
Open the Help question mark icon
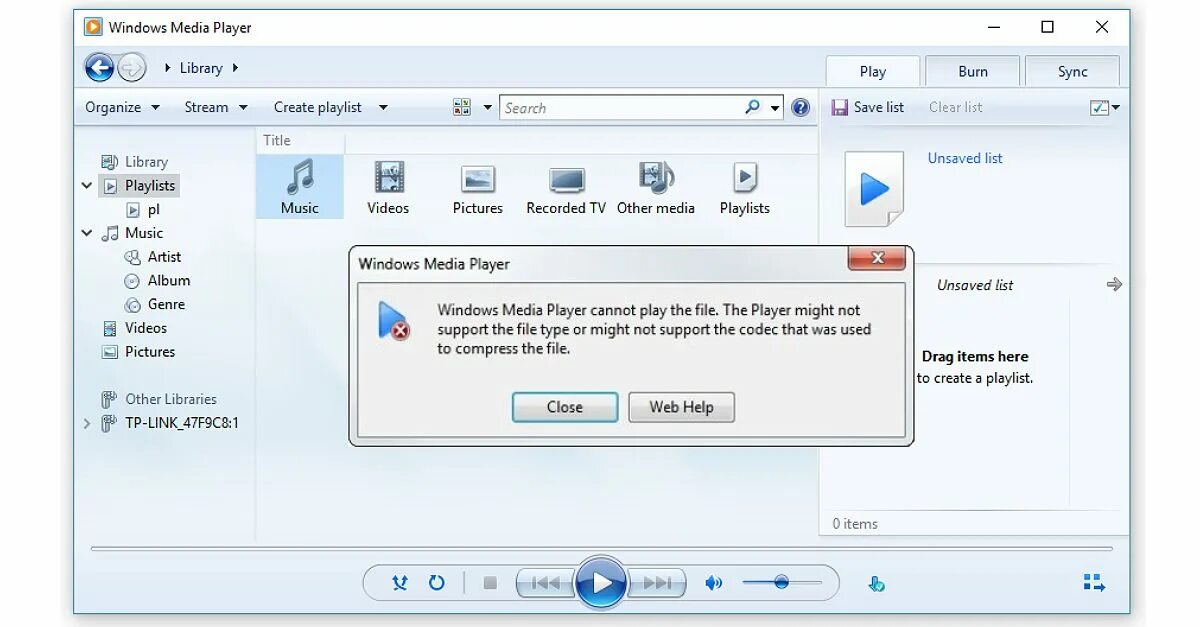click(x=800, y=107)
